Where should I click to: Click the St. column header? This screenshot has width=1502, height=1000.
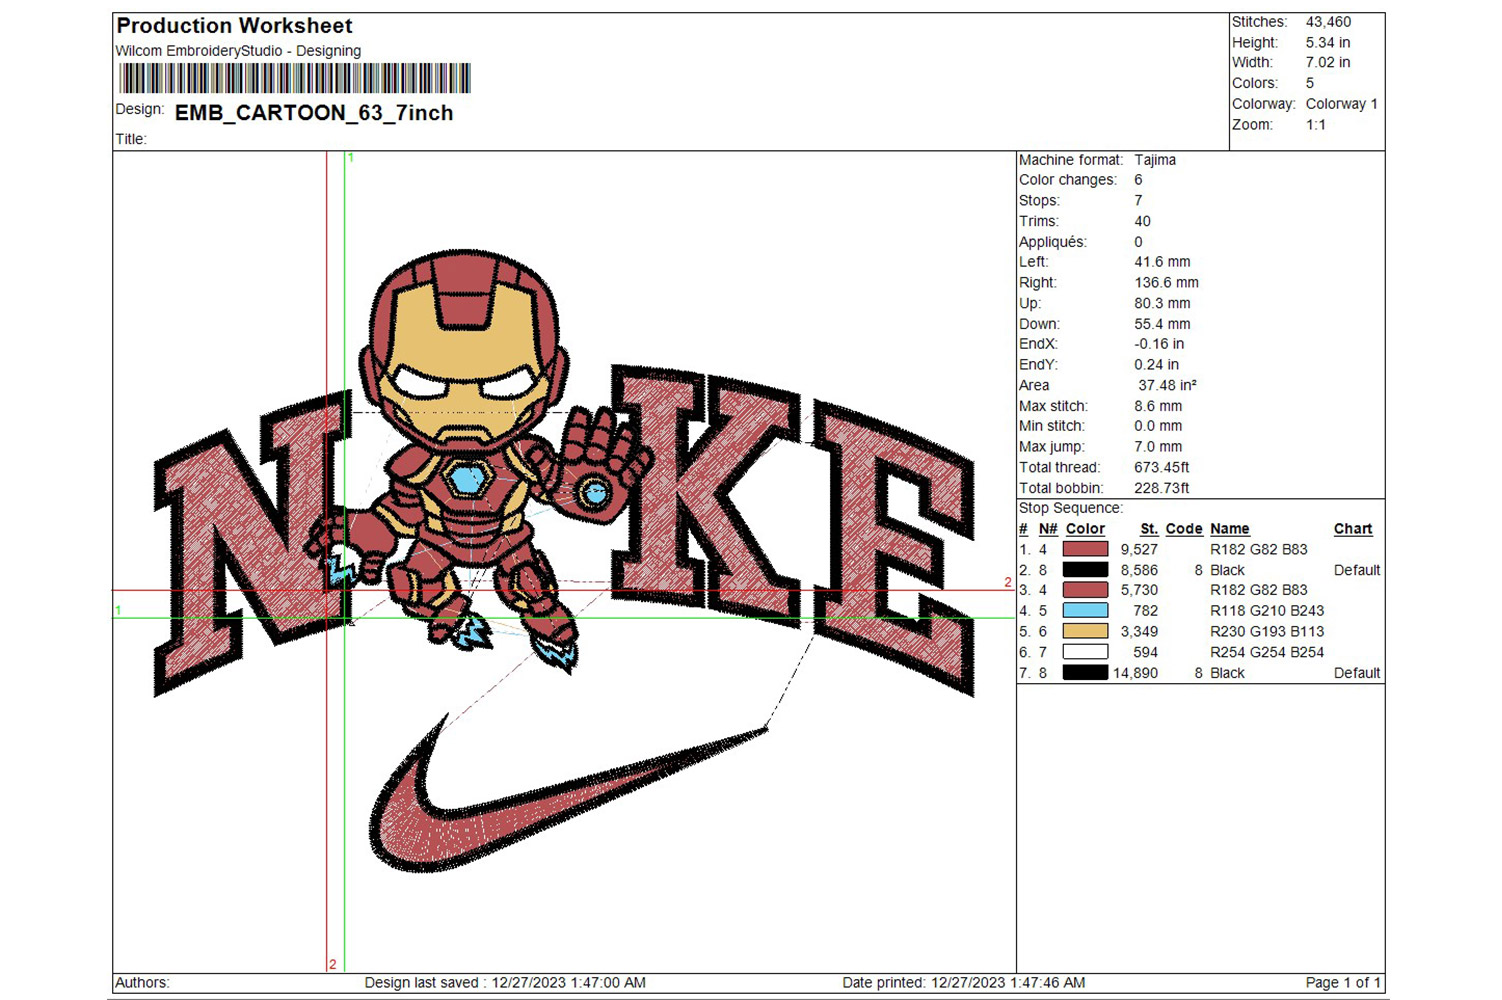[x=1148, y=529]
